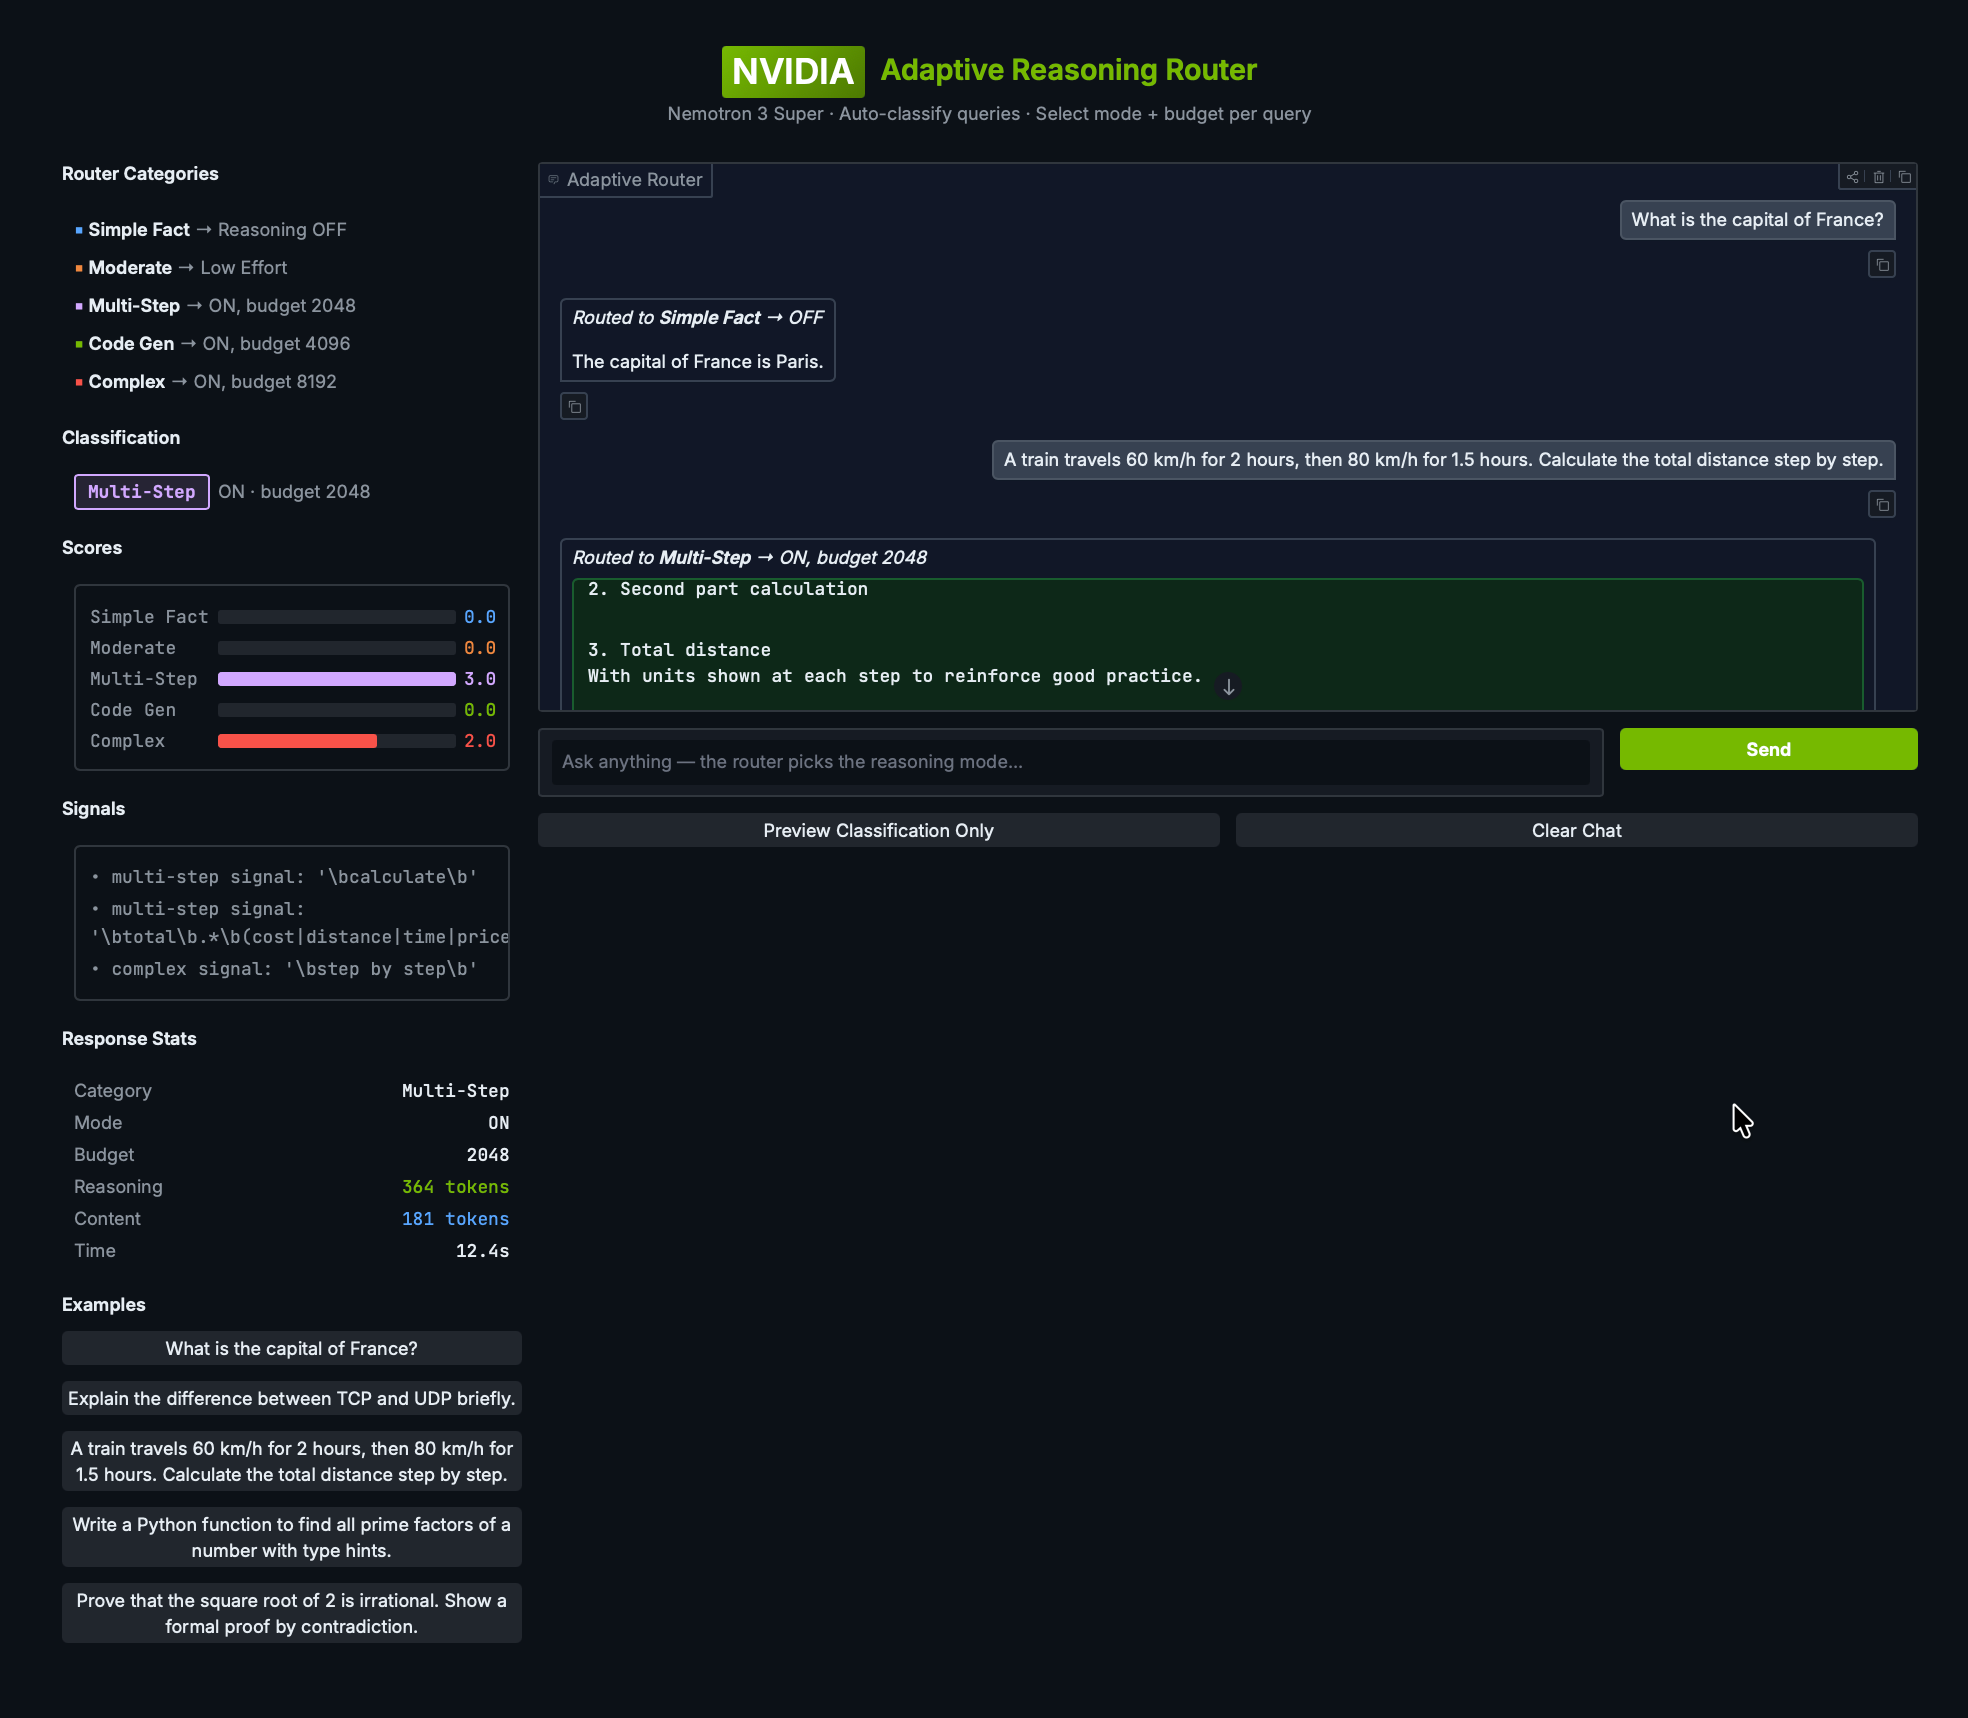Load the 'What is the capital of France?' example
Viewport: 1968px width, 1718px height.
[292, 1348]
